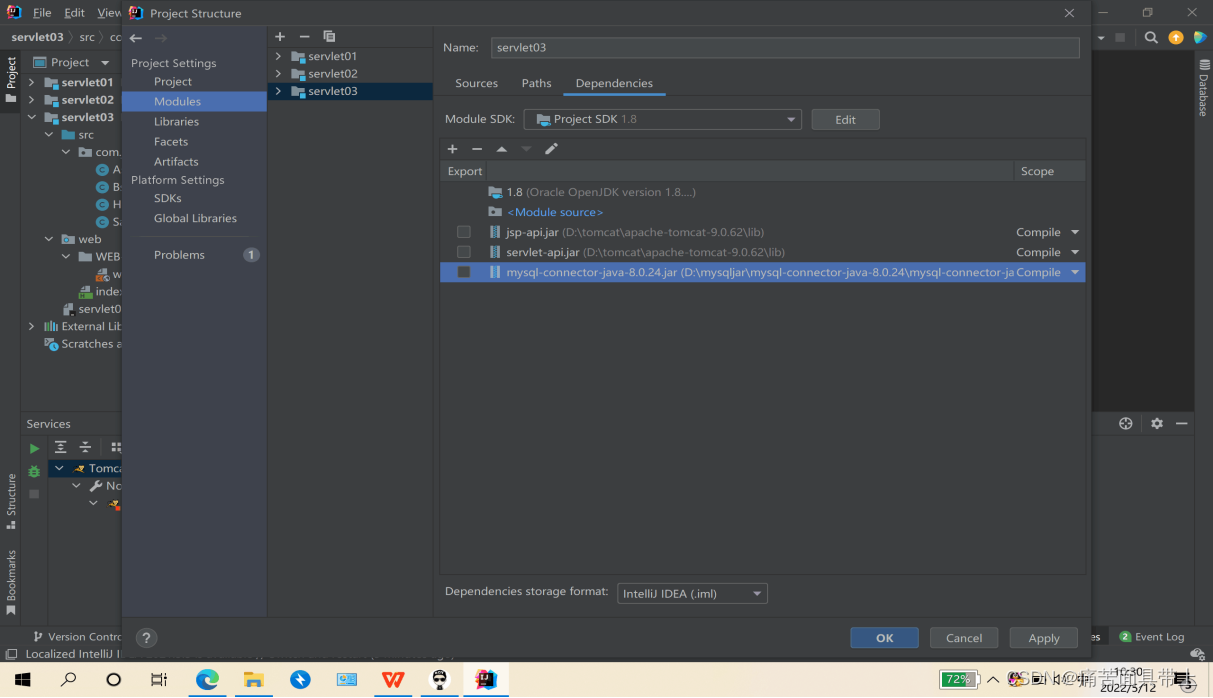Viewport: 1213px width, 698px height.
Task: Open Version Control tool window
Action: tap(77, 636)
